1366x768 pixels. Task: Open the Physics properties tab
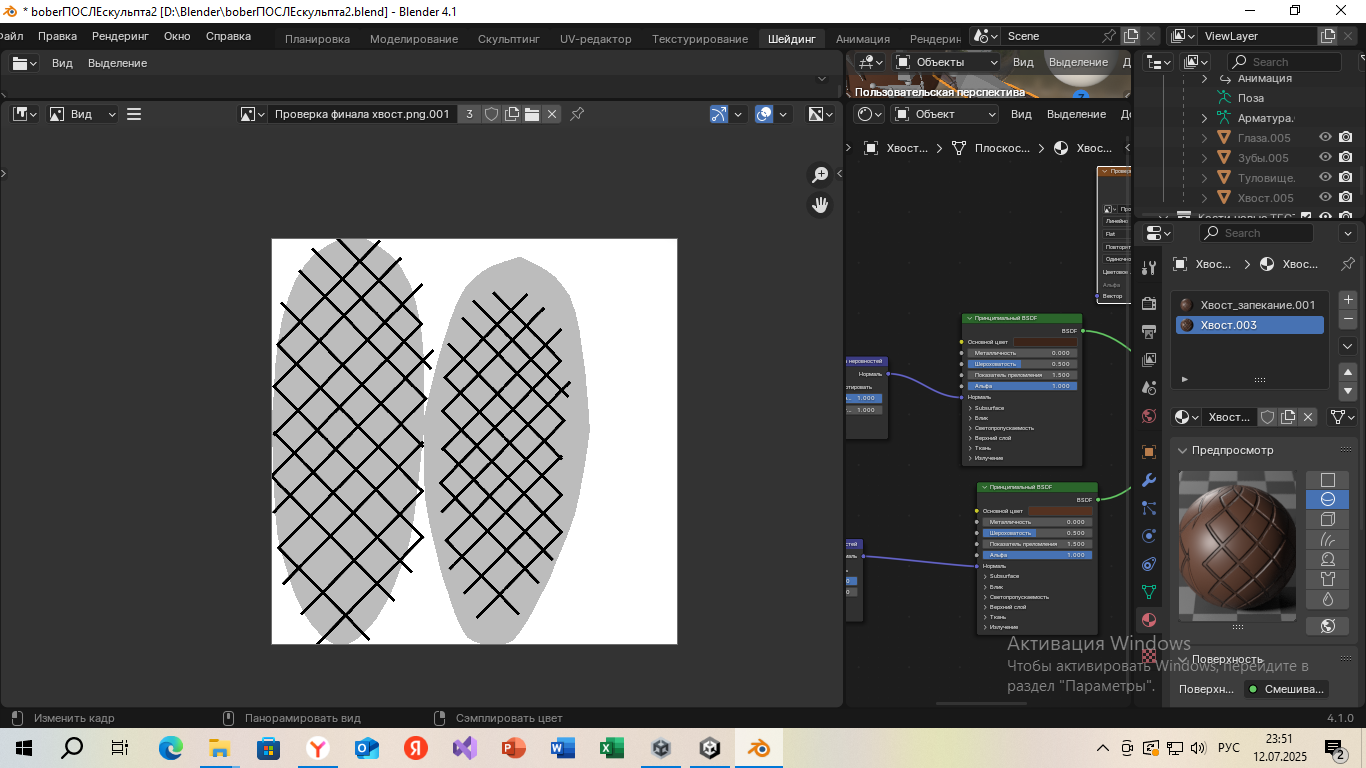[x=1149, y=536]
